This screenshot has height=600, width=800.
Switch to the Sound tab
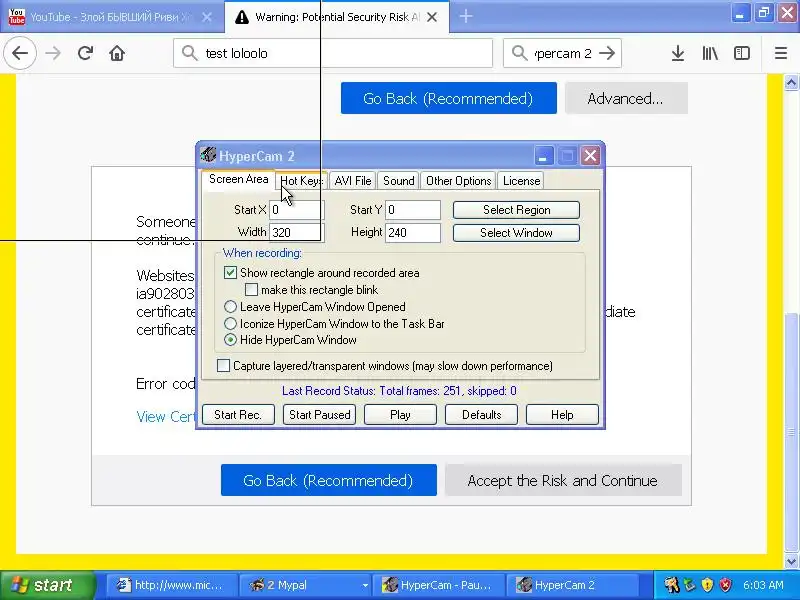398,181
